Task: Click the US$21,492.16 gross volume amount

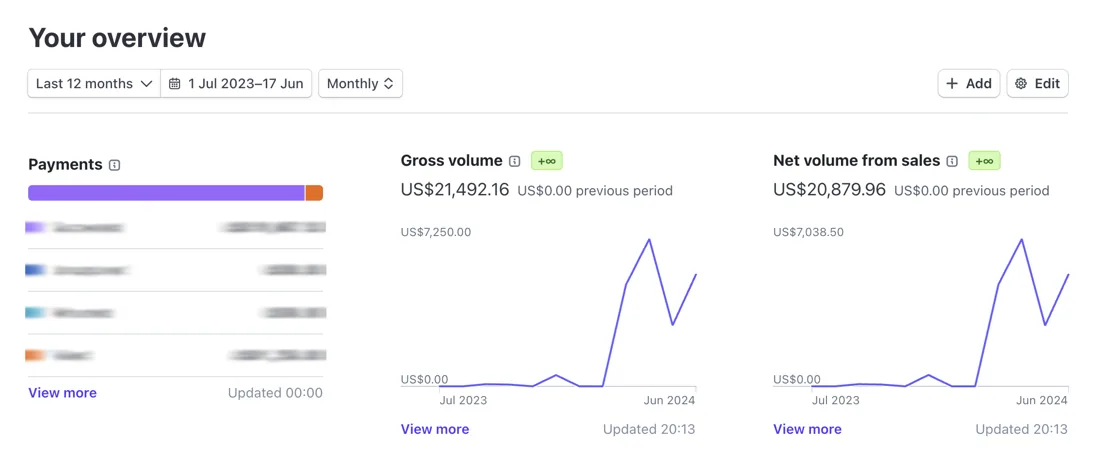Action: 455,190
